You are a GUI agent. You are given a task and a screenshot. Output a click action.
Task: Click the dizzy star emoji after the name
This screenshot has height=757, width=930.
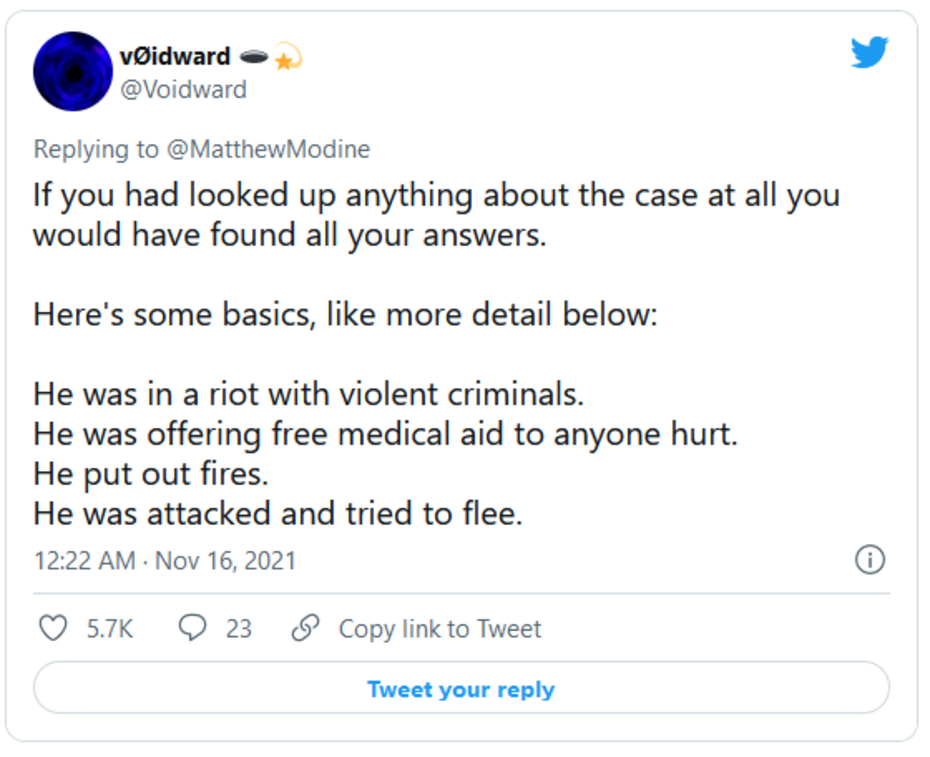288,58
